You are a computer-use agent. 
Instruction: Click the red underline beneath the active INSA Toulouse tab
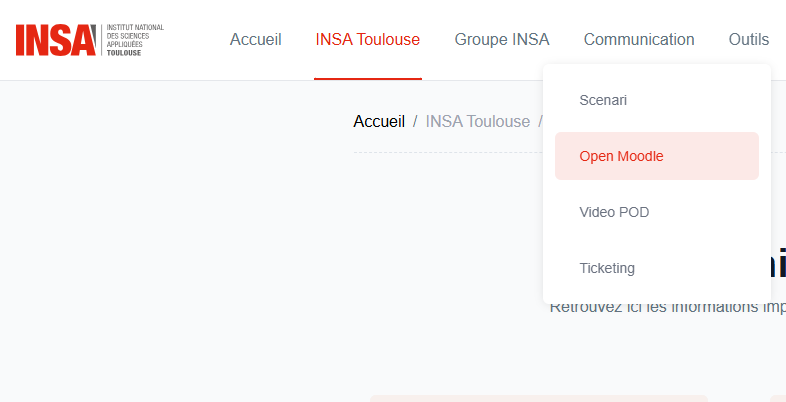367,78
